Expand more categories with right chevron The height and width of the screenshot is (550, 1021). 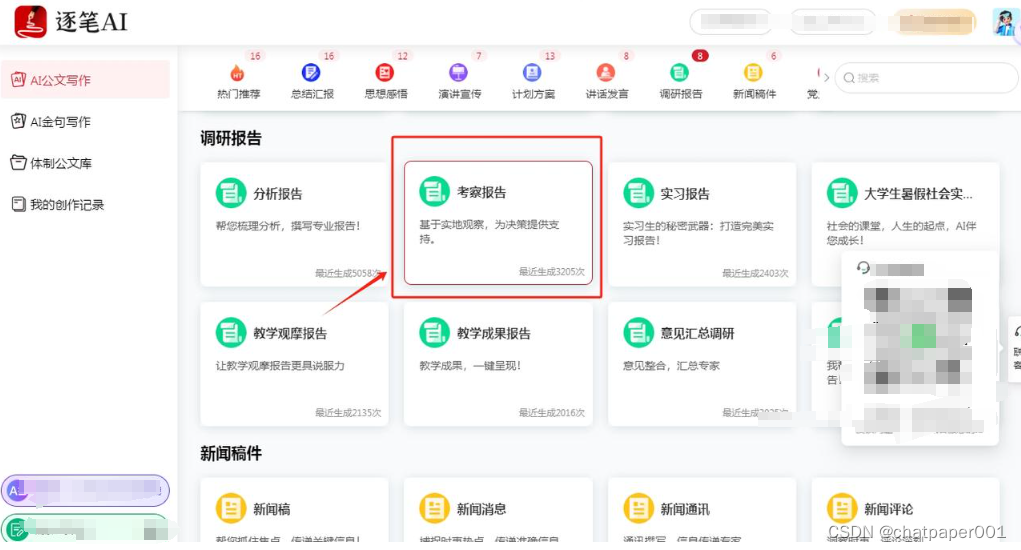click(x=826, y=77)
